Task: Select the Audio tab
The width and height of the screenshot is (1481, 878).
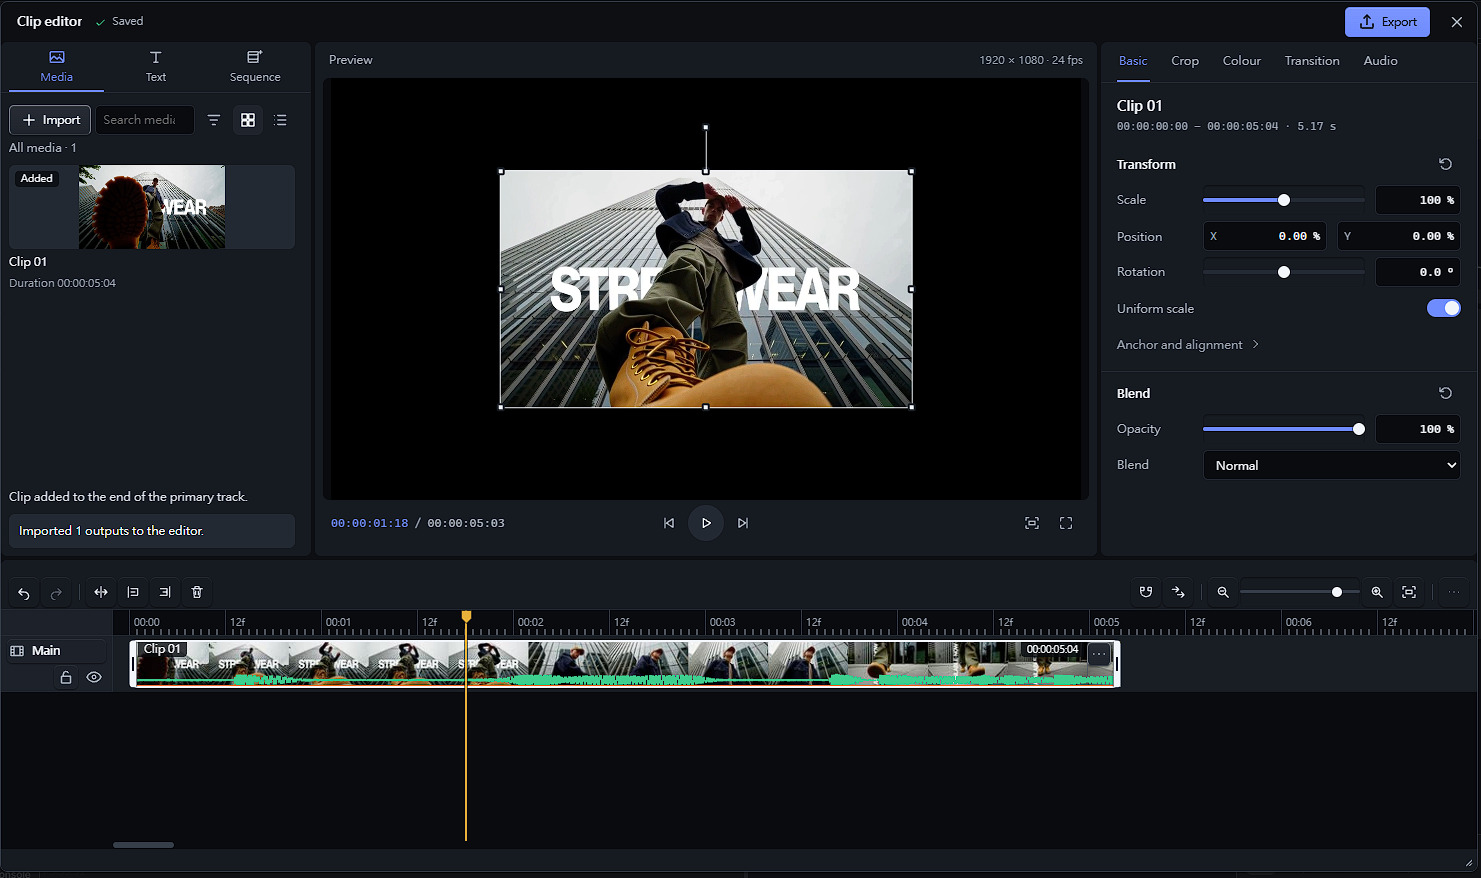Action: pos(1381,61)
